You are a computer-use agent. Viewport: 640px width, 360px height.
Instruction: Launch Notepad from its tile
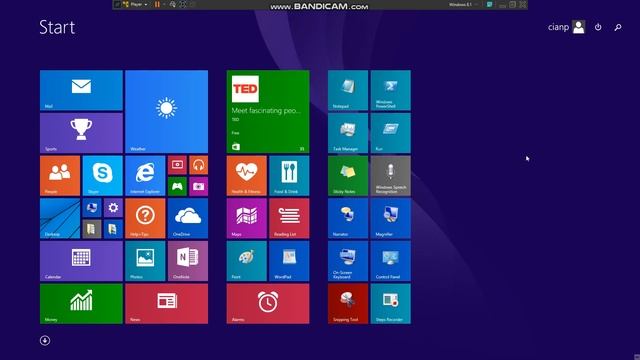(348, 90)
